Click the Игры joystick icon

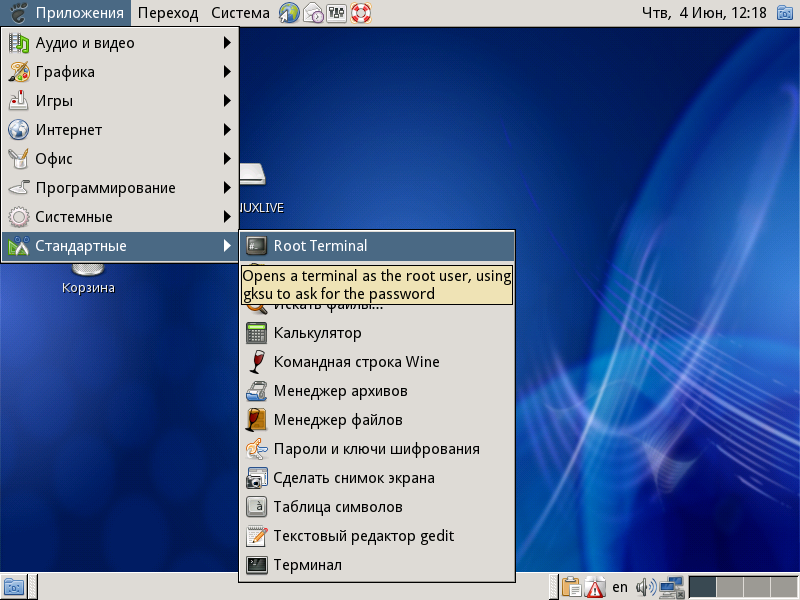click(x=19, y=101)
